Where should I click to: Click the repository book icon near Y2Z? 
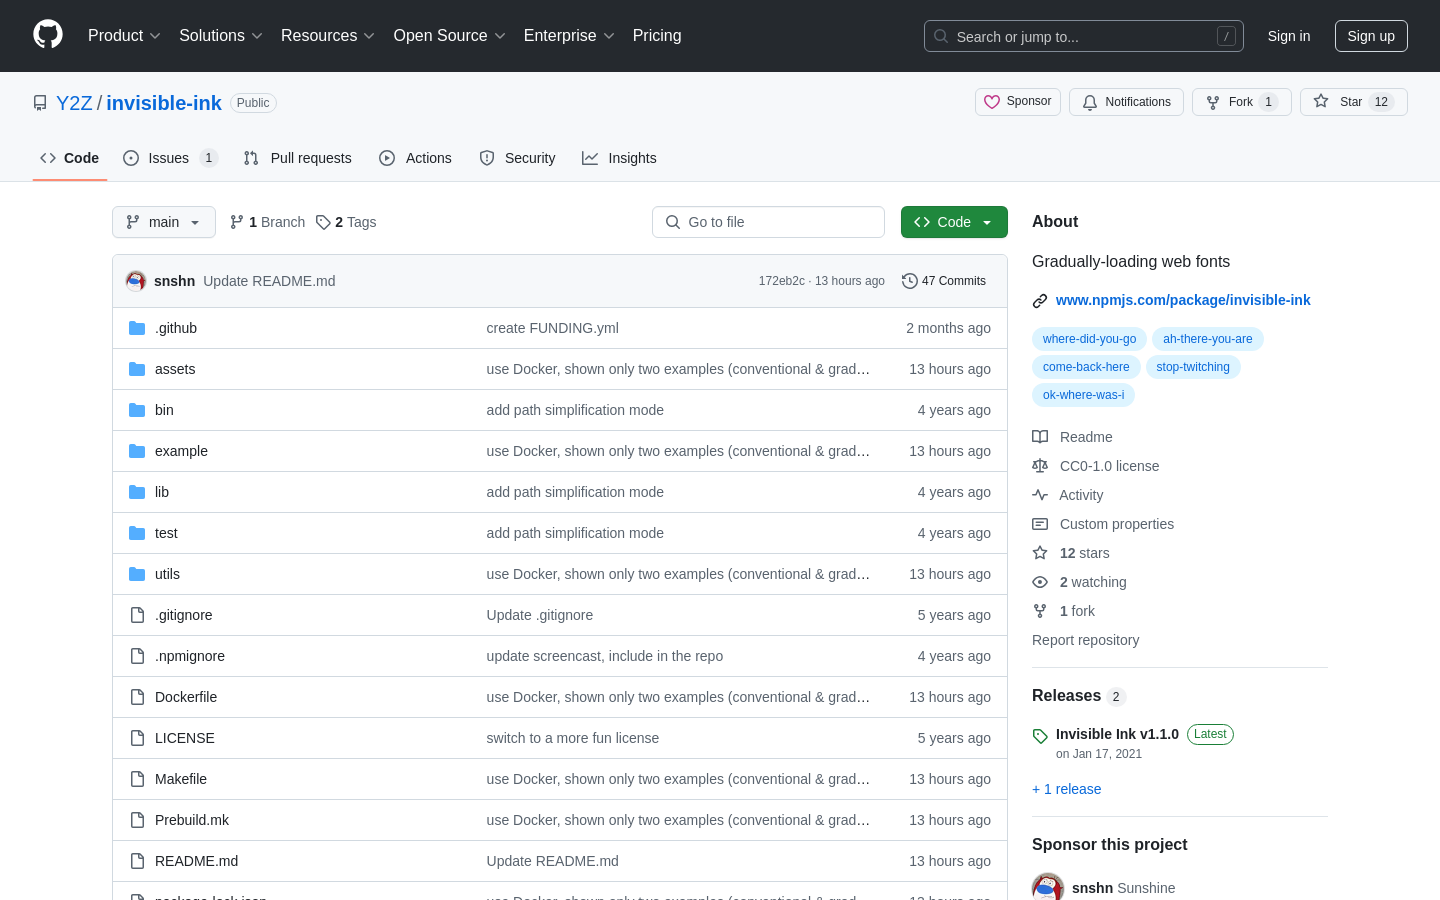pos(40,103)
